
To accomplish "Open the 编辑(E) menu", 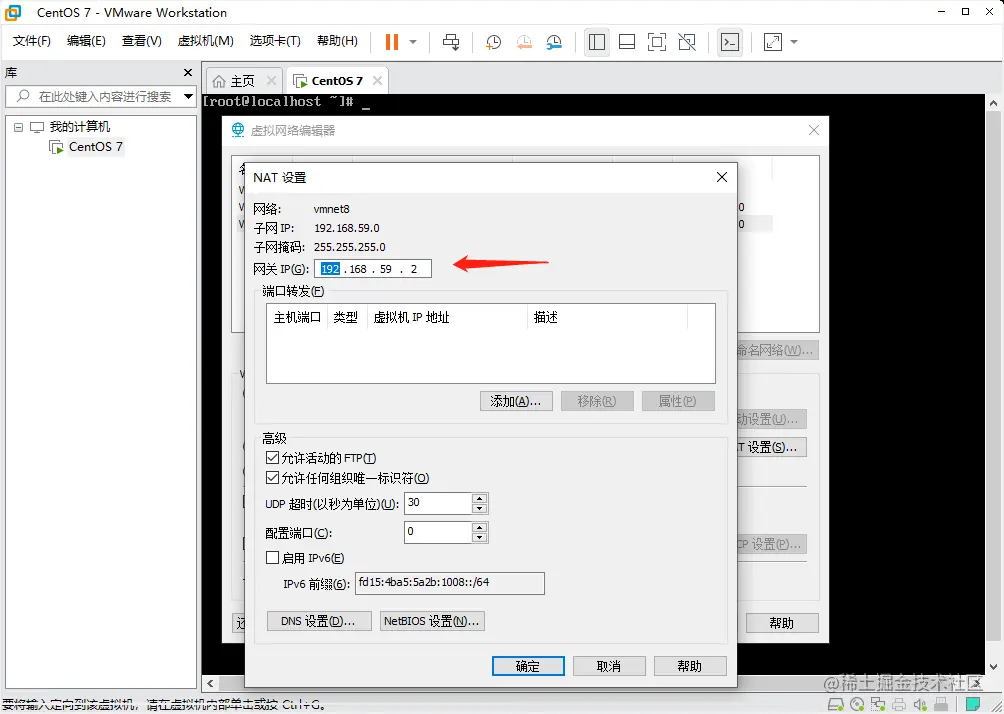I will click(86, 41).
